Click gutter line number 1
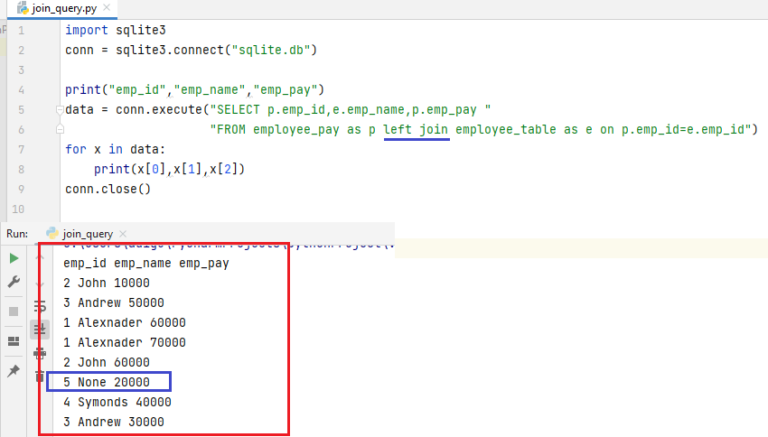 [21, 30]
